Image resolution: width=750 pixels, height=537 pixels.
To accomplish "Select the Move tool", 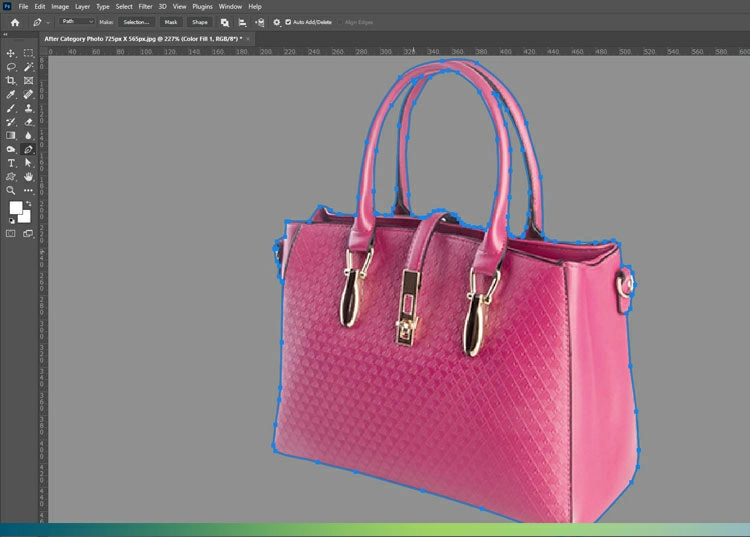I will pyautogui.click(x=11, y=53).
